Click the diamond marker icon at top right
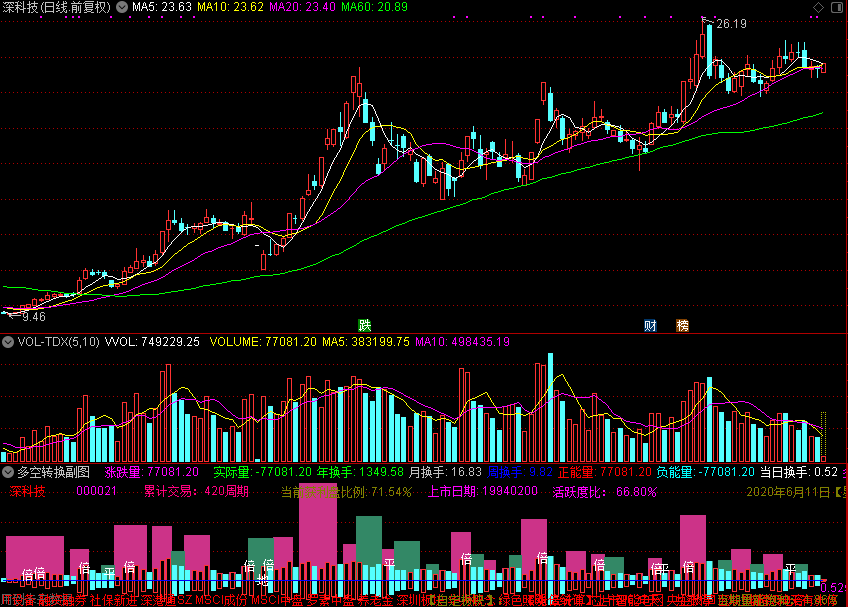The image size is (848, 607). (818, 7)
